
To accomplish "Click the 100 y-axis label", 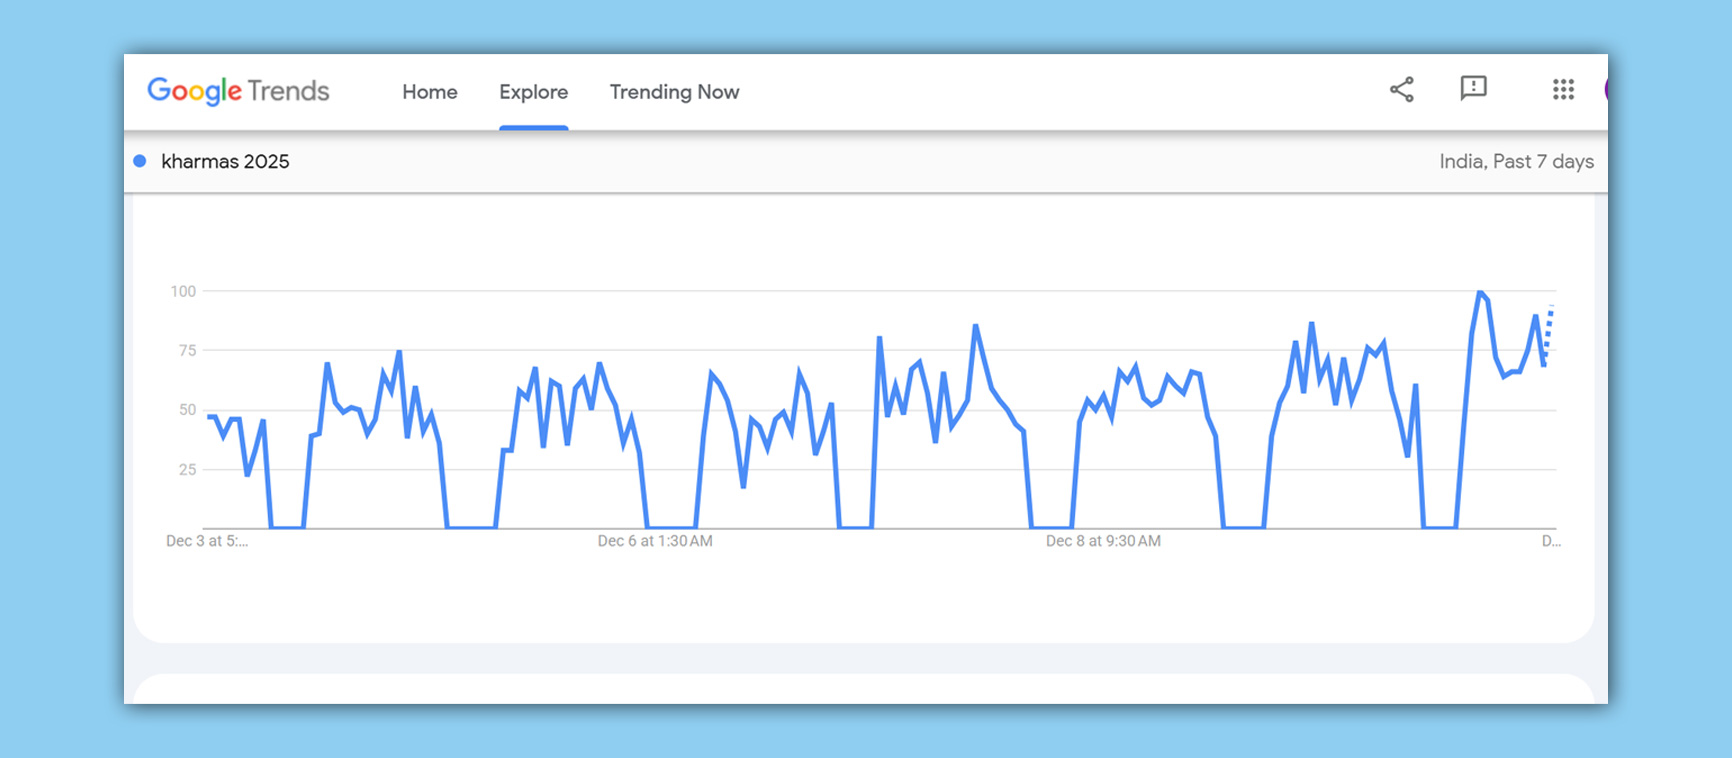I will tap(183, 291).
